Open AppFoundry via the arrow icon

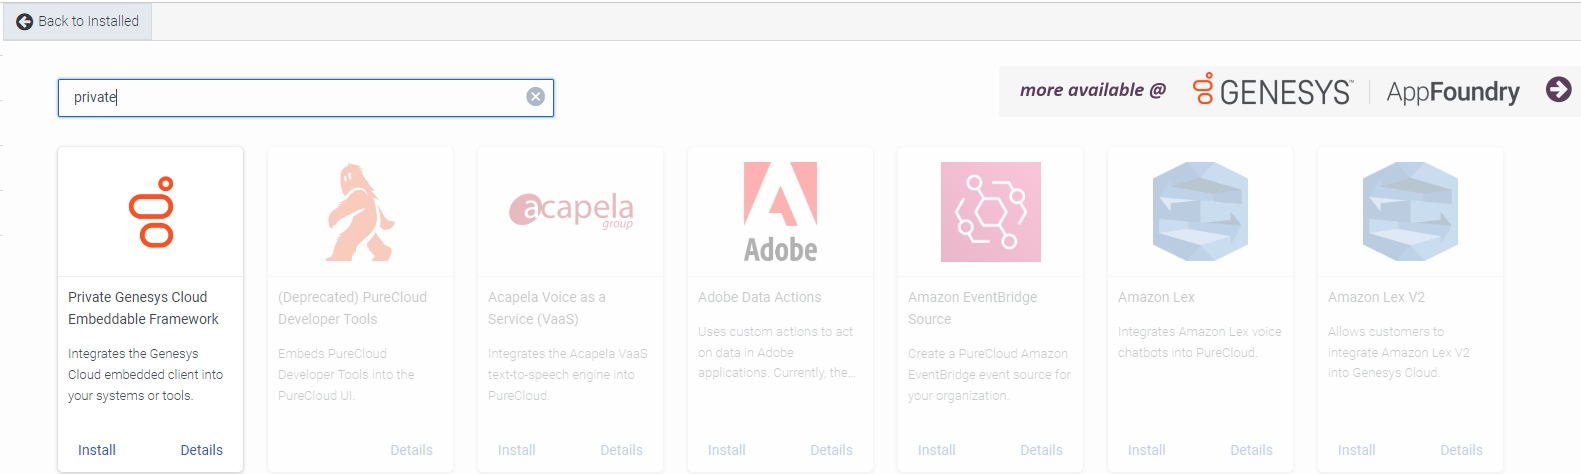tap(1558, 90)
